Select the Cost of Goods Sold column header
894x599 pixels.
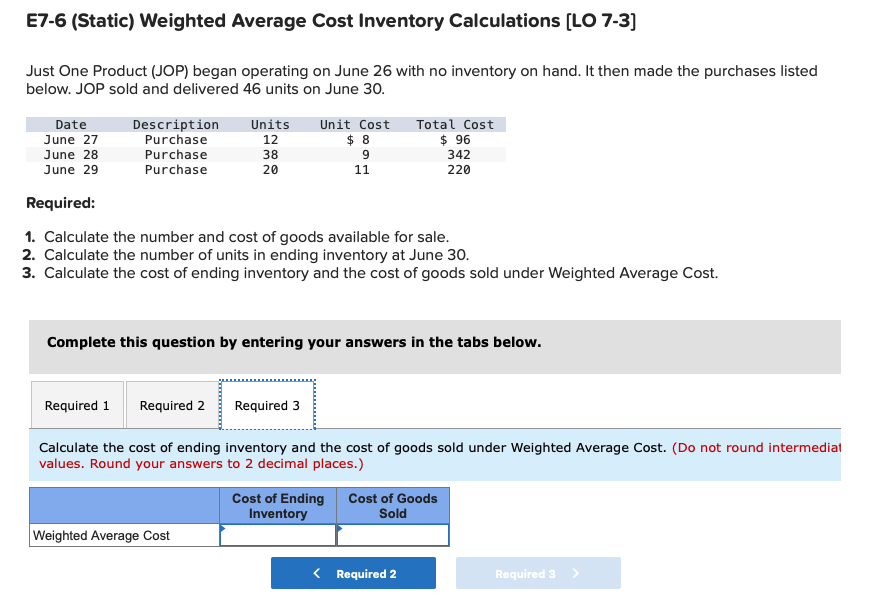coord(392,505)
